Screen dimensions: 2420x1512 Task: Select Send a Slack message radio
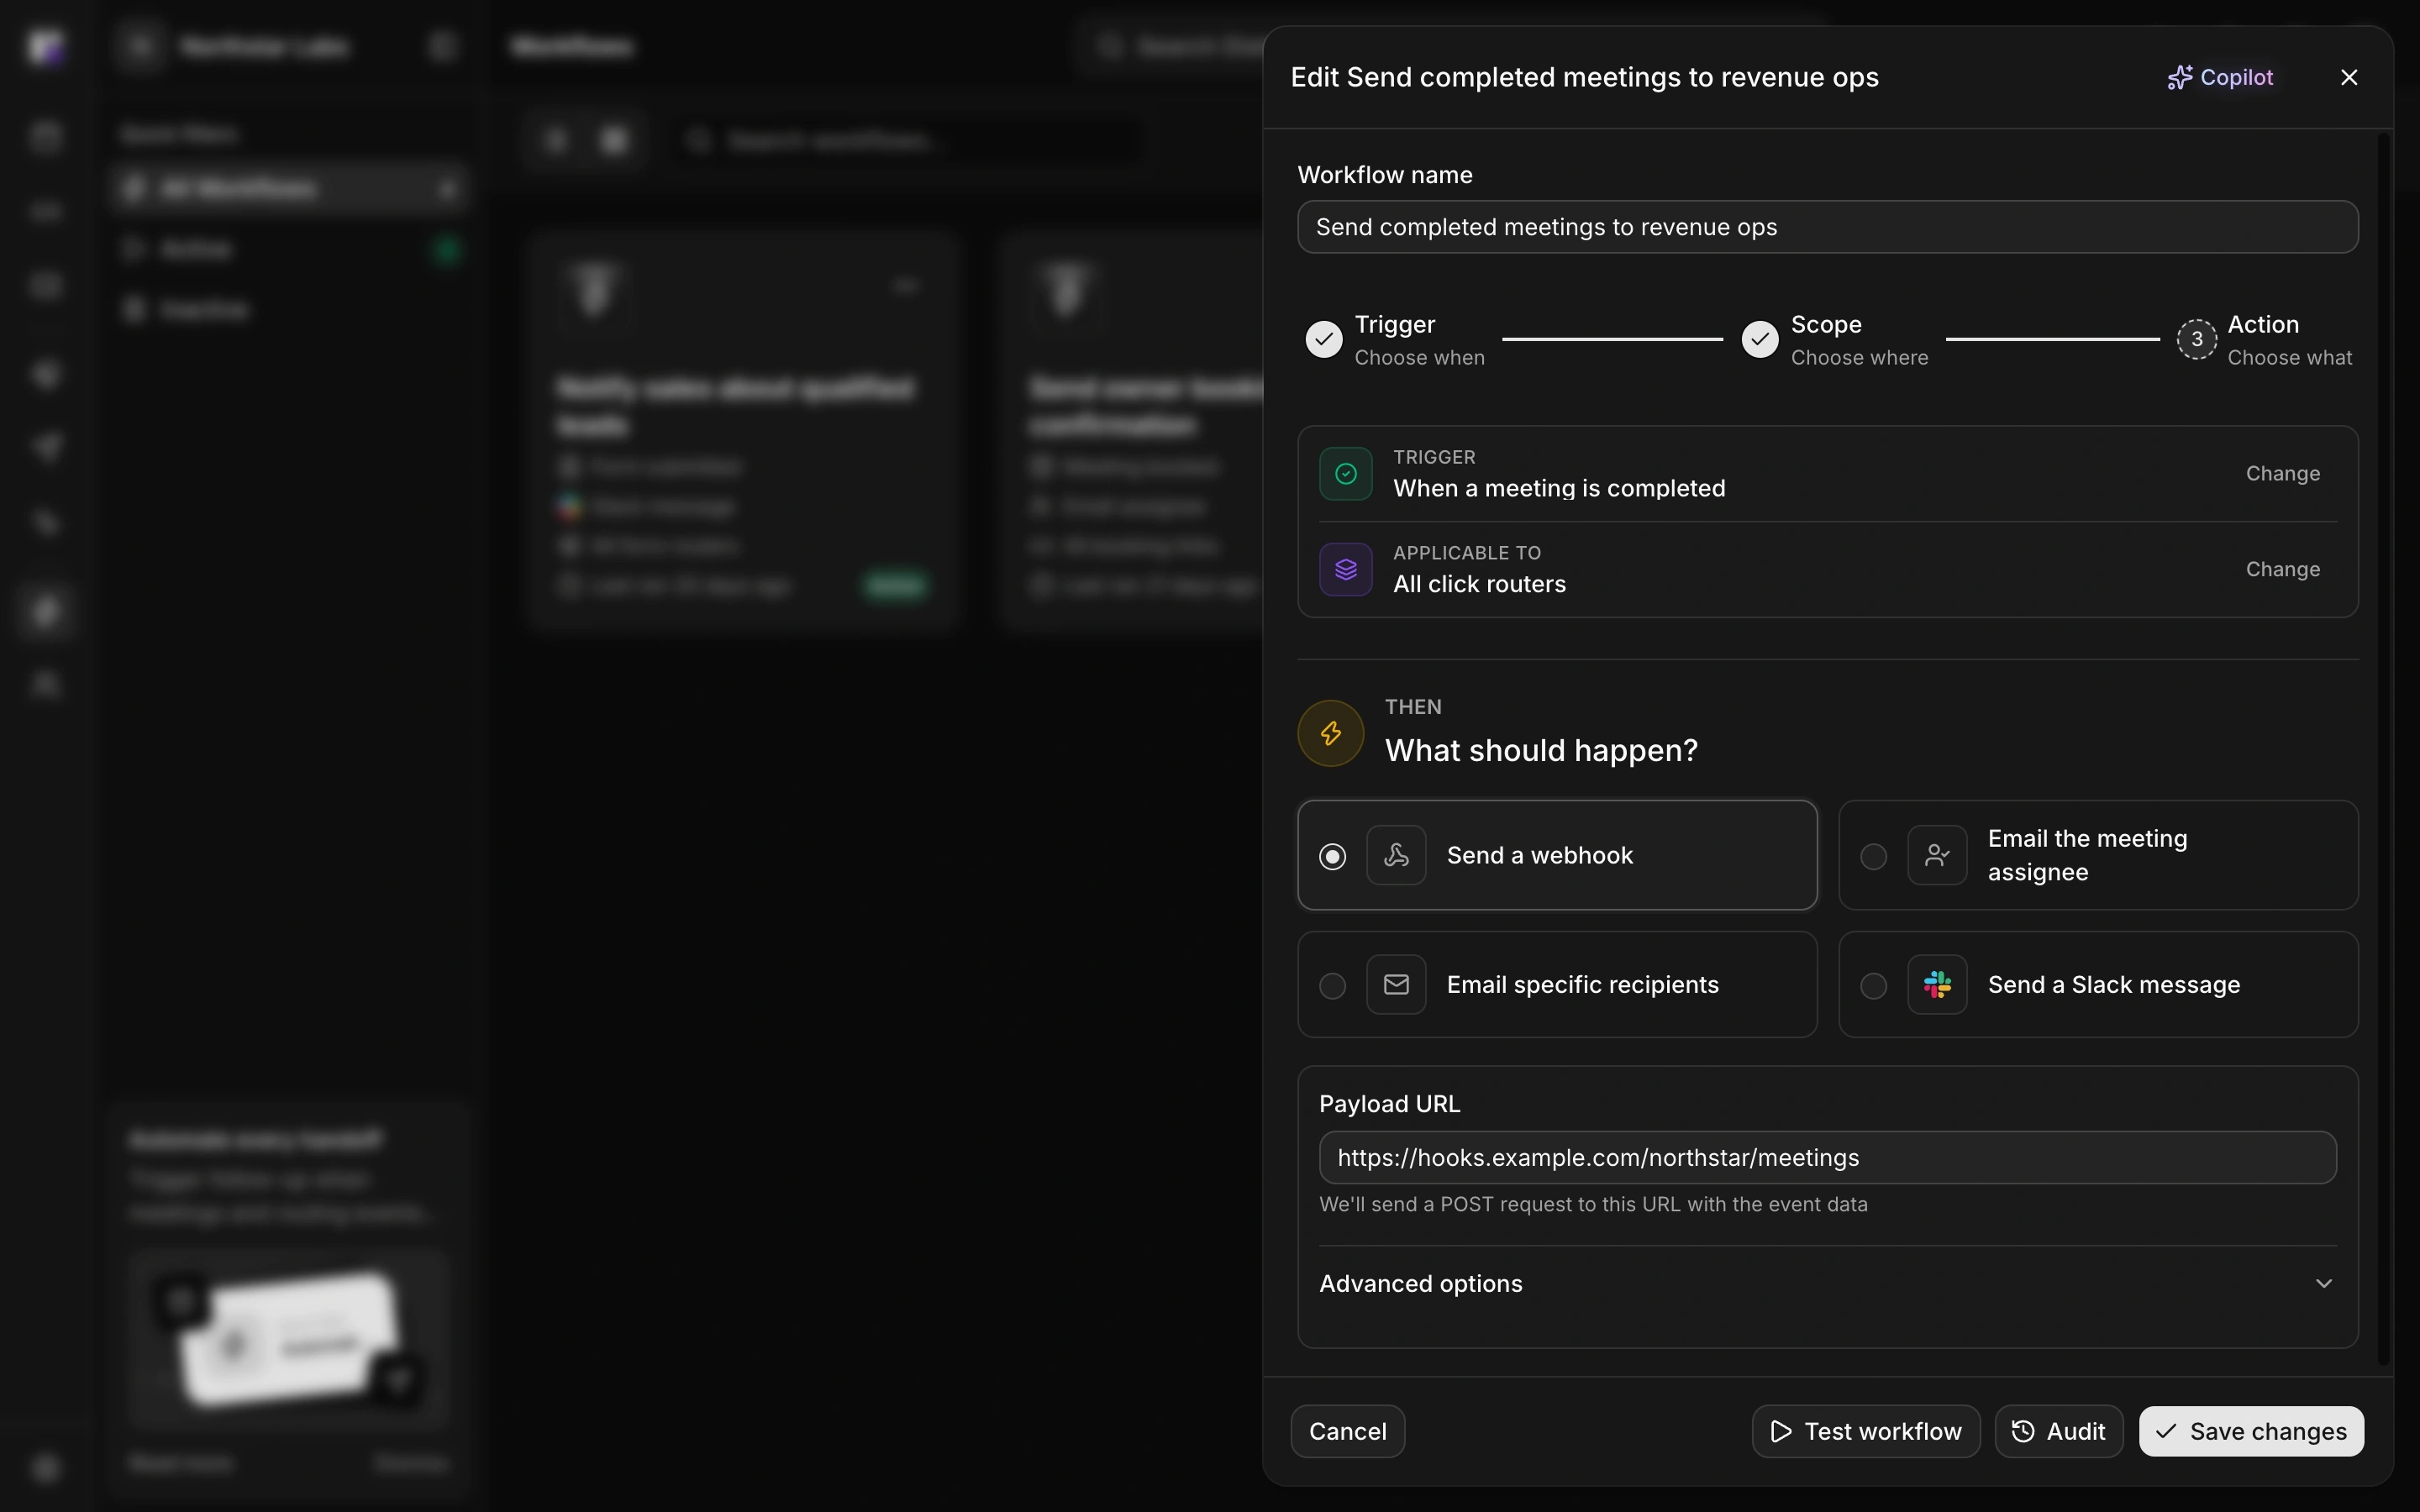pyautogui.click(x=1873, y=986)
